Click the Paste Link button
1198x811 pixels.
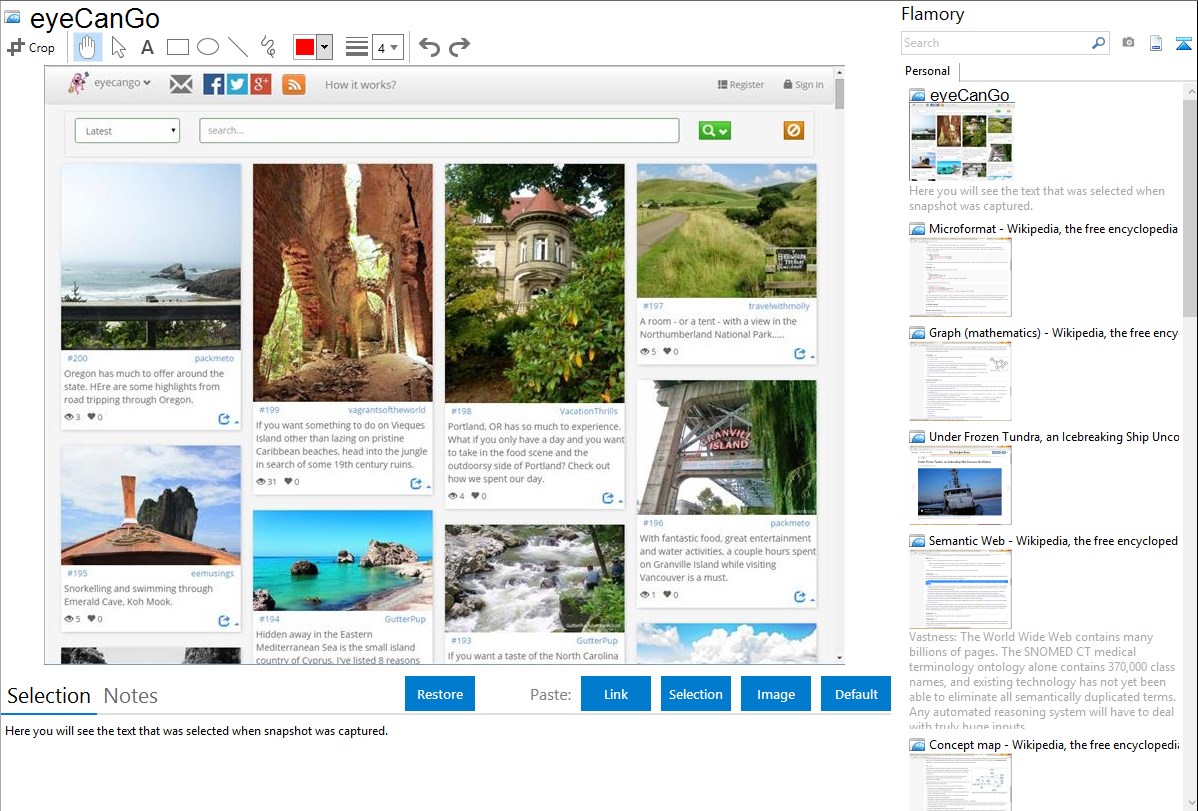click(x=616, y=694)
